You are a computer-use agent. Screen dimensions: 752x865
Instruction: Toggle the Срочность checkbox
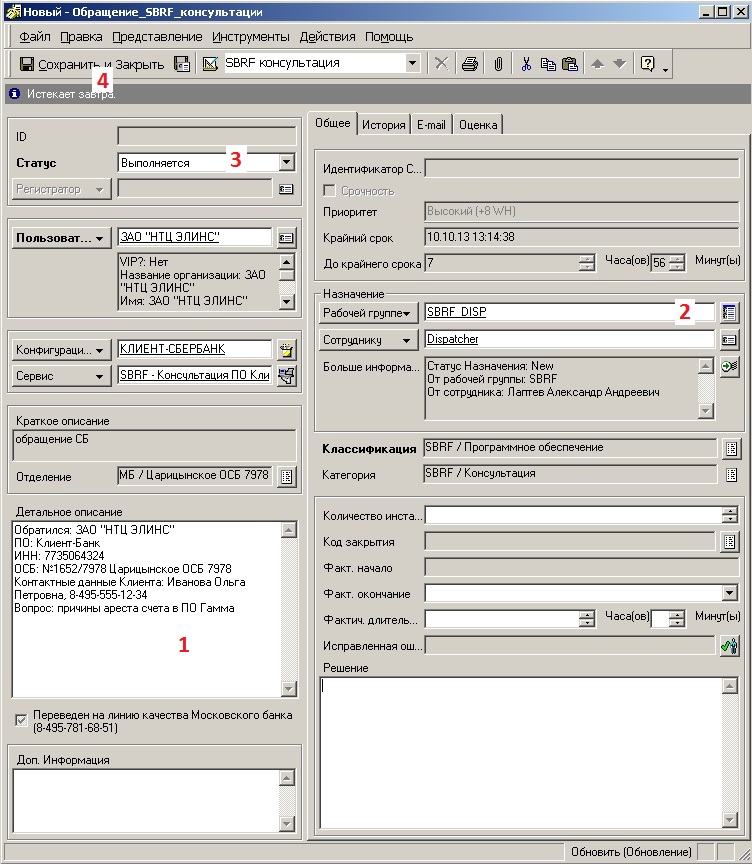pos(329,190)
